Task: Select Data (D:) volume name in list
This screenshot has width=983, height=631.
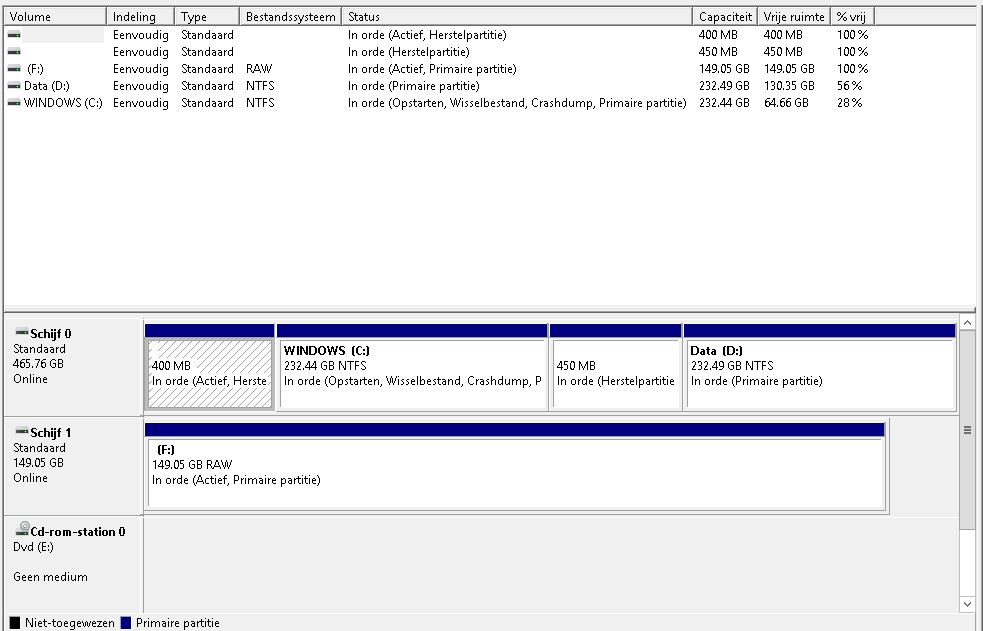Action: coord(46,86)
